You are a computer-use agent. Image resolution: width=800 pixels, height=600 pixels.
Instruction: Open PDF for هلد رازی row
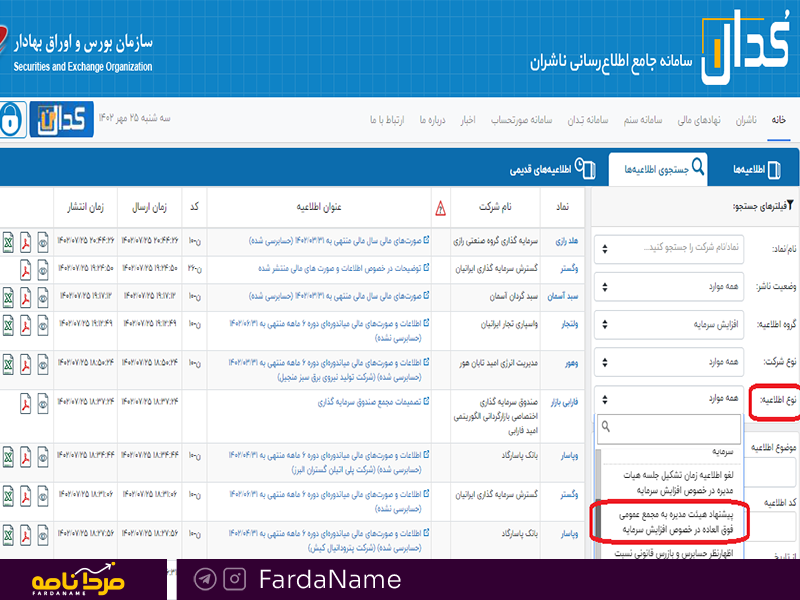26,242
